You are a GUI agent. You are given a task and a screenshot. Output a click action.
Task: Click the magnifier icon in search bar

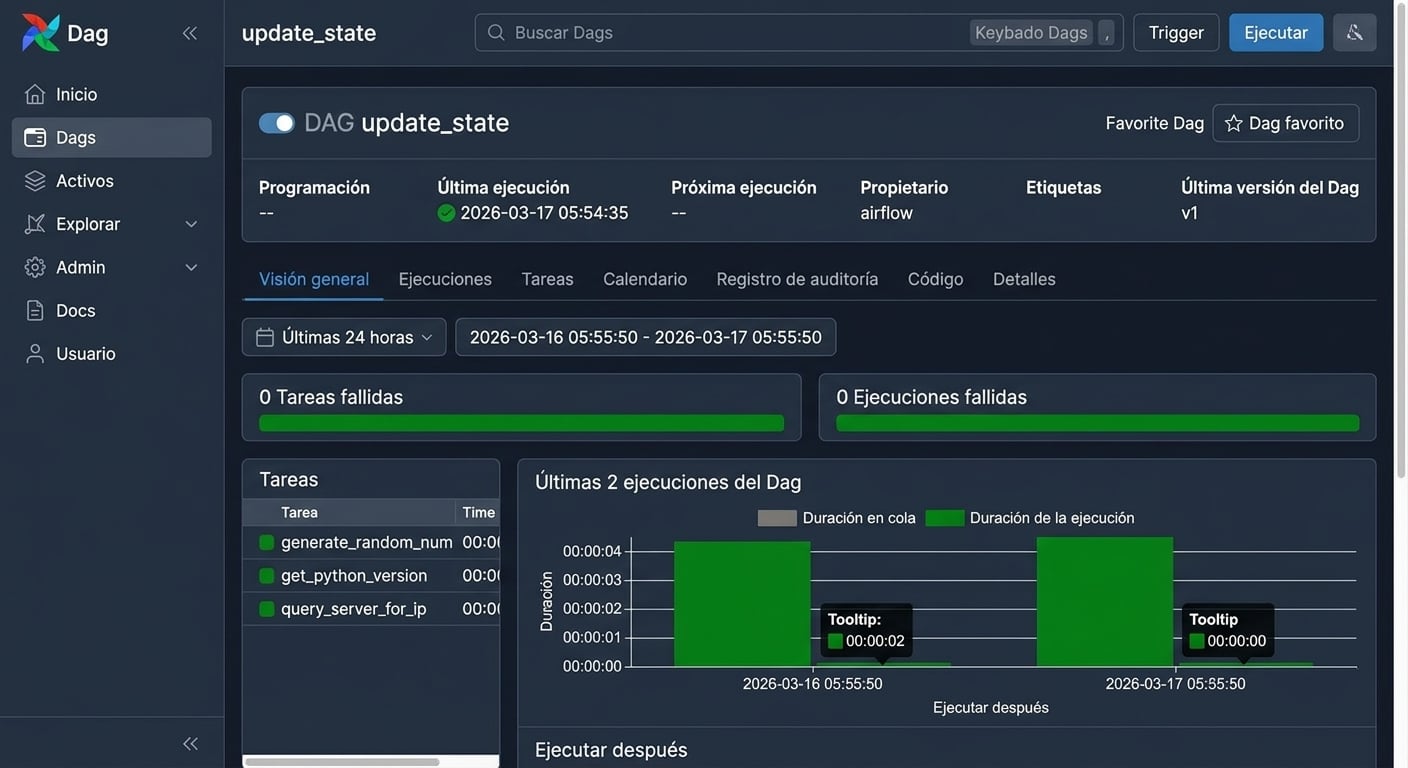click(496, 33)
